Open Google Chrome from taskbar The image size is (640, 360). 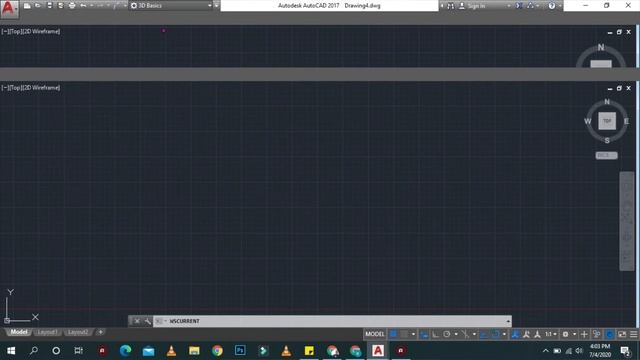point(217,351)
